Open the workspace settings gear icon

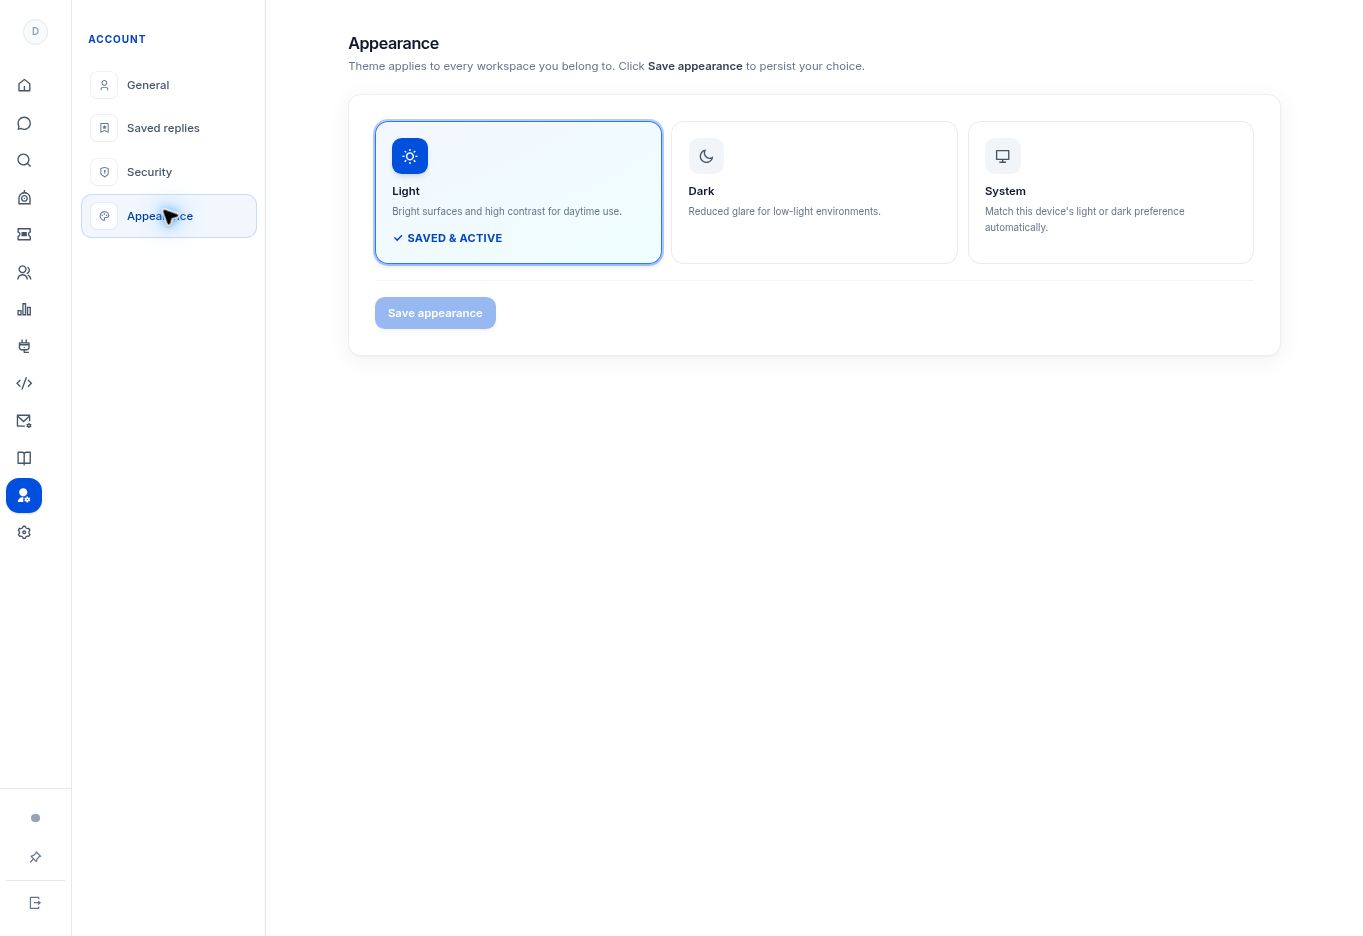coord(24,532)
